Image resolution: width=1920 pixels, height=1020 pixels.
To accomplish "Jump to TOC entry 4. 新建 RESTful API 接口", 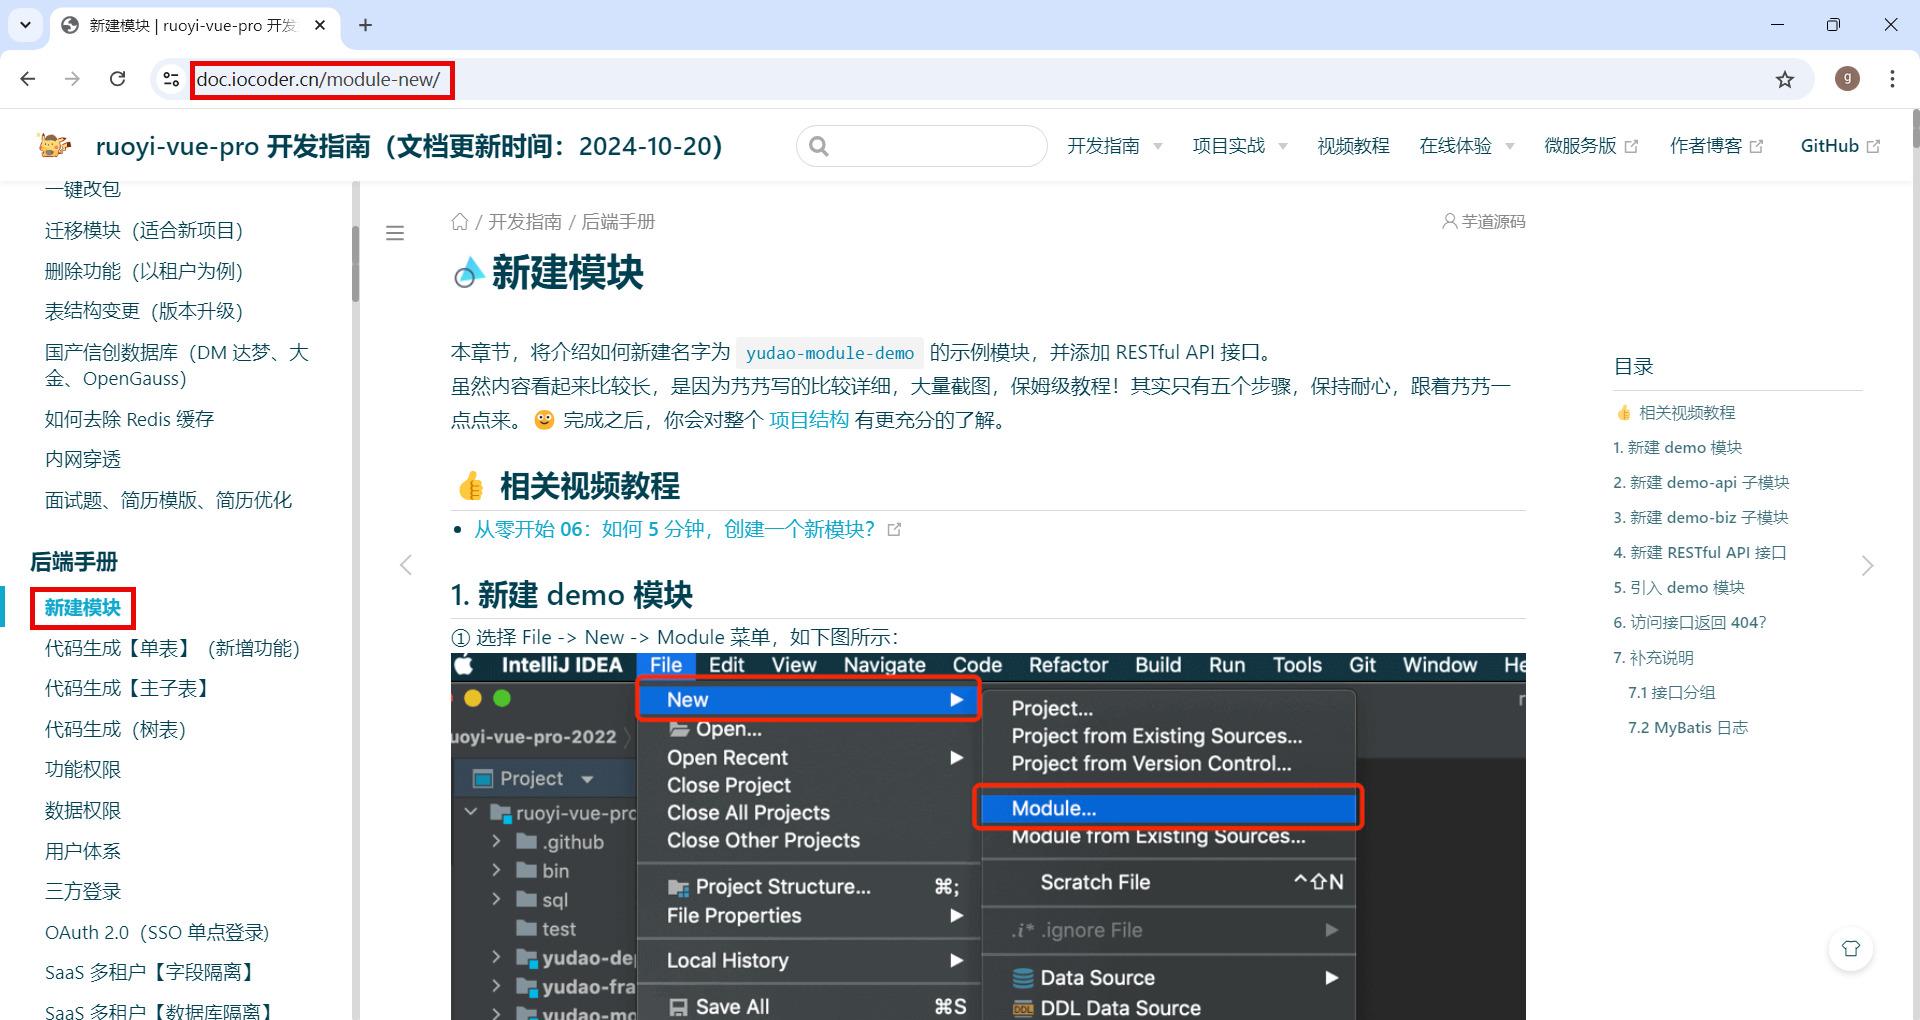I will pos(1700,552).
